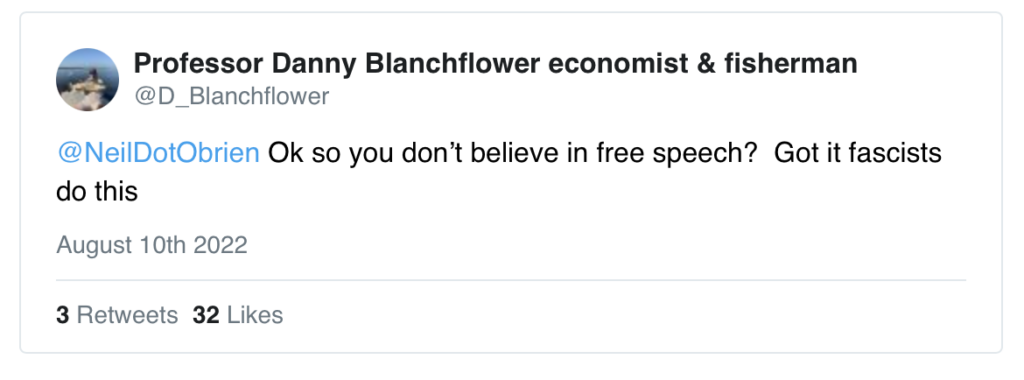Click the word "Retweets" label

[127, 315]
